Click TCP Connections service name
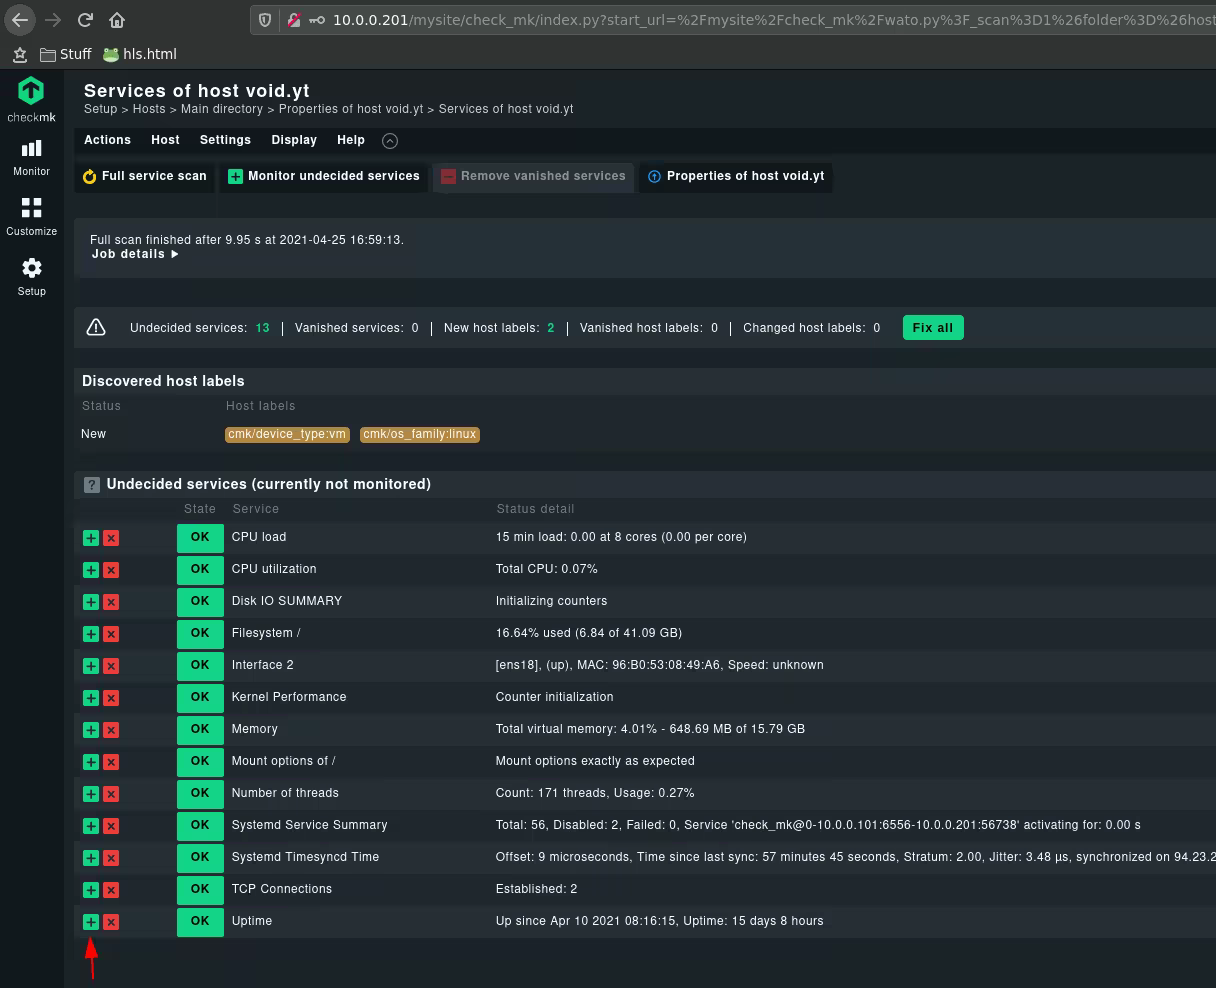This screenshot has width=1216, height=988. tap(282, 889)
